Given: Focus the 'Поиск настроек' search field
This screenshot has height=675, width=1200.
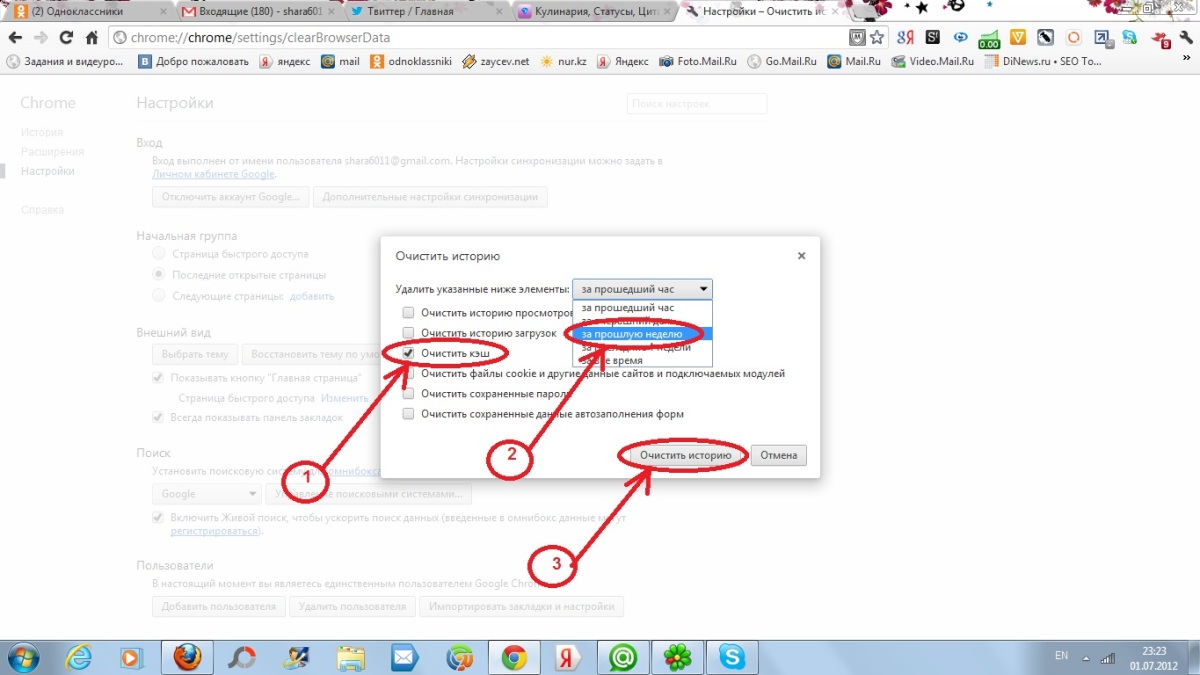Looking at the screenshot, I should 697,103.
